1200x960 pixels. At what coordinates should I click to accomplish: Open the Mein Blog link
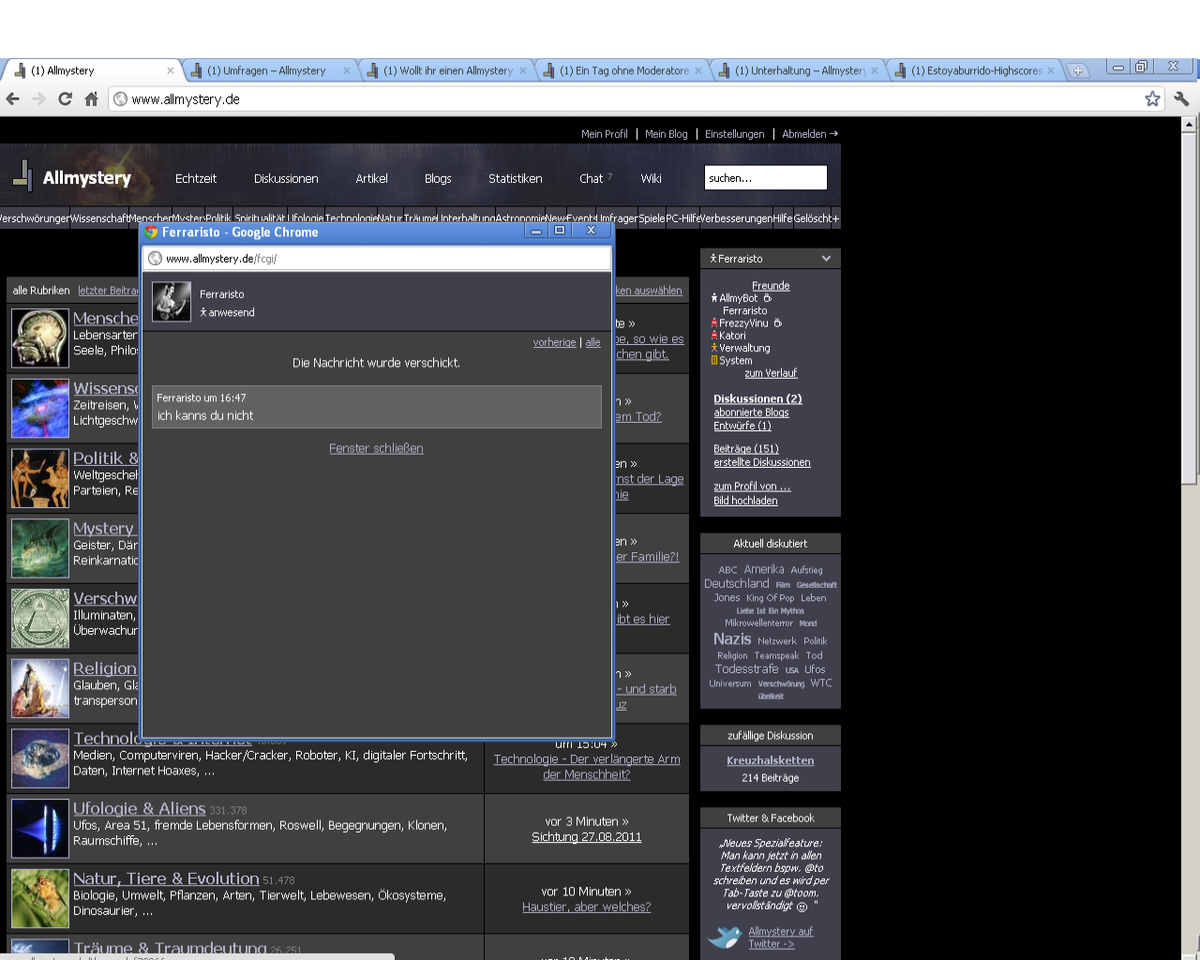pos(667,134)
